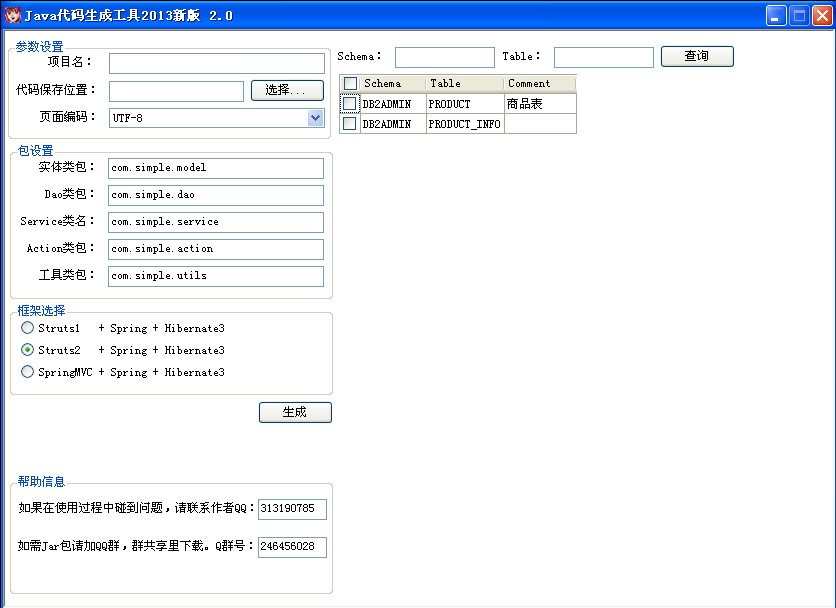The image size is (836, 608).
Task: Click the Schema column header
Action: tap(393, 84)
